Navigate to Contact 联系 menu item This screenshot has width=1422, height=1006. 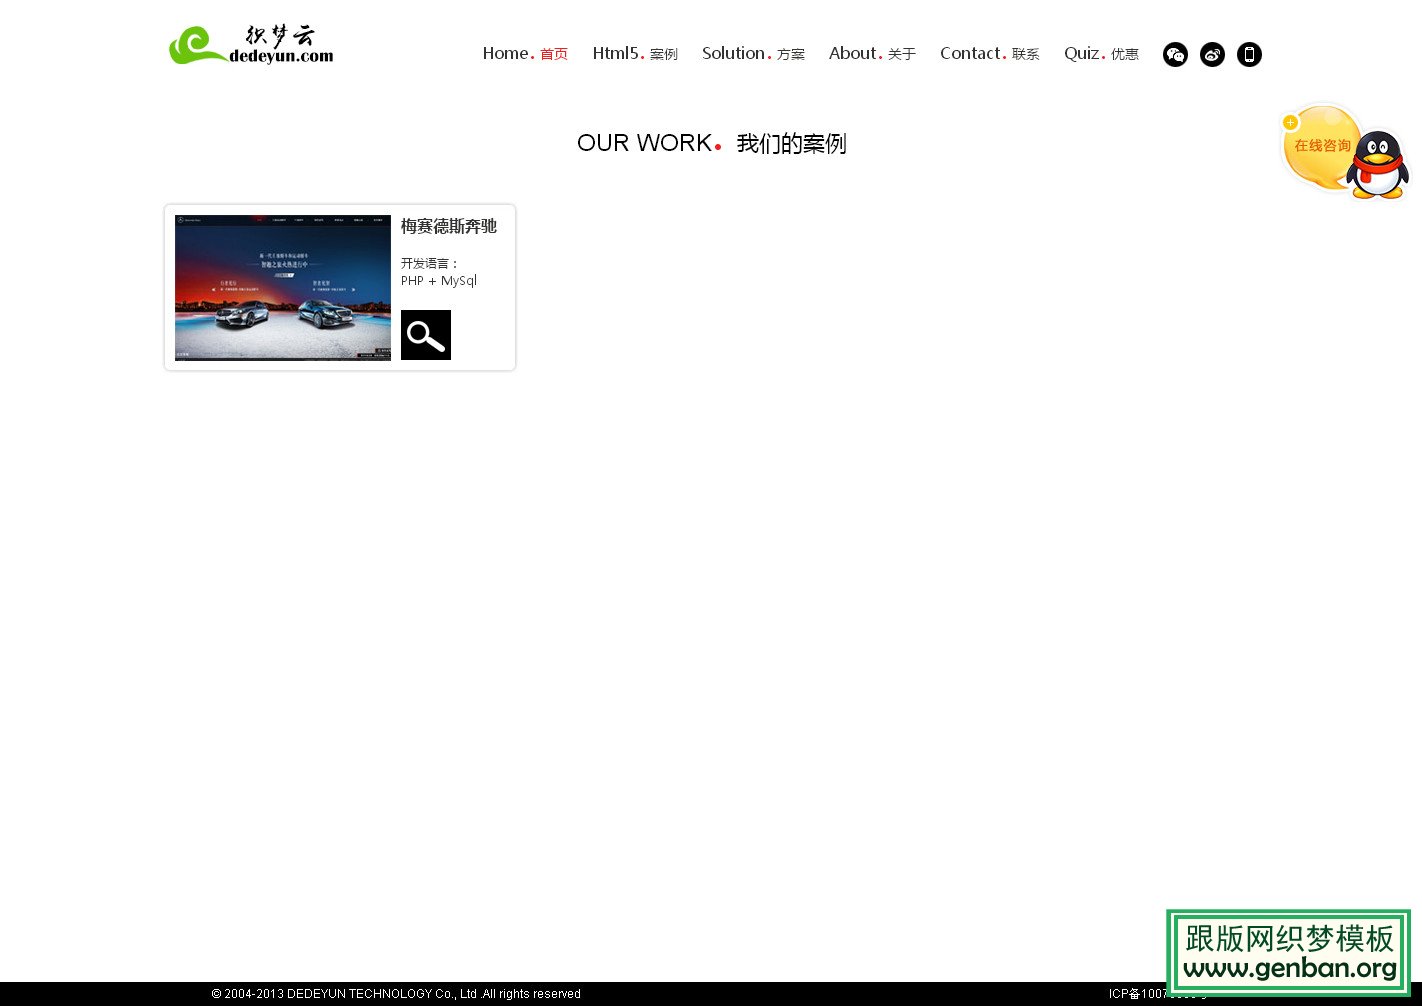pyautogui.click(x=989, y=54)
